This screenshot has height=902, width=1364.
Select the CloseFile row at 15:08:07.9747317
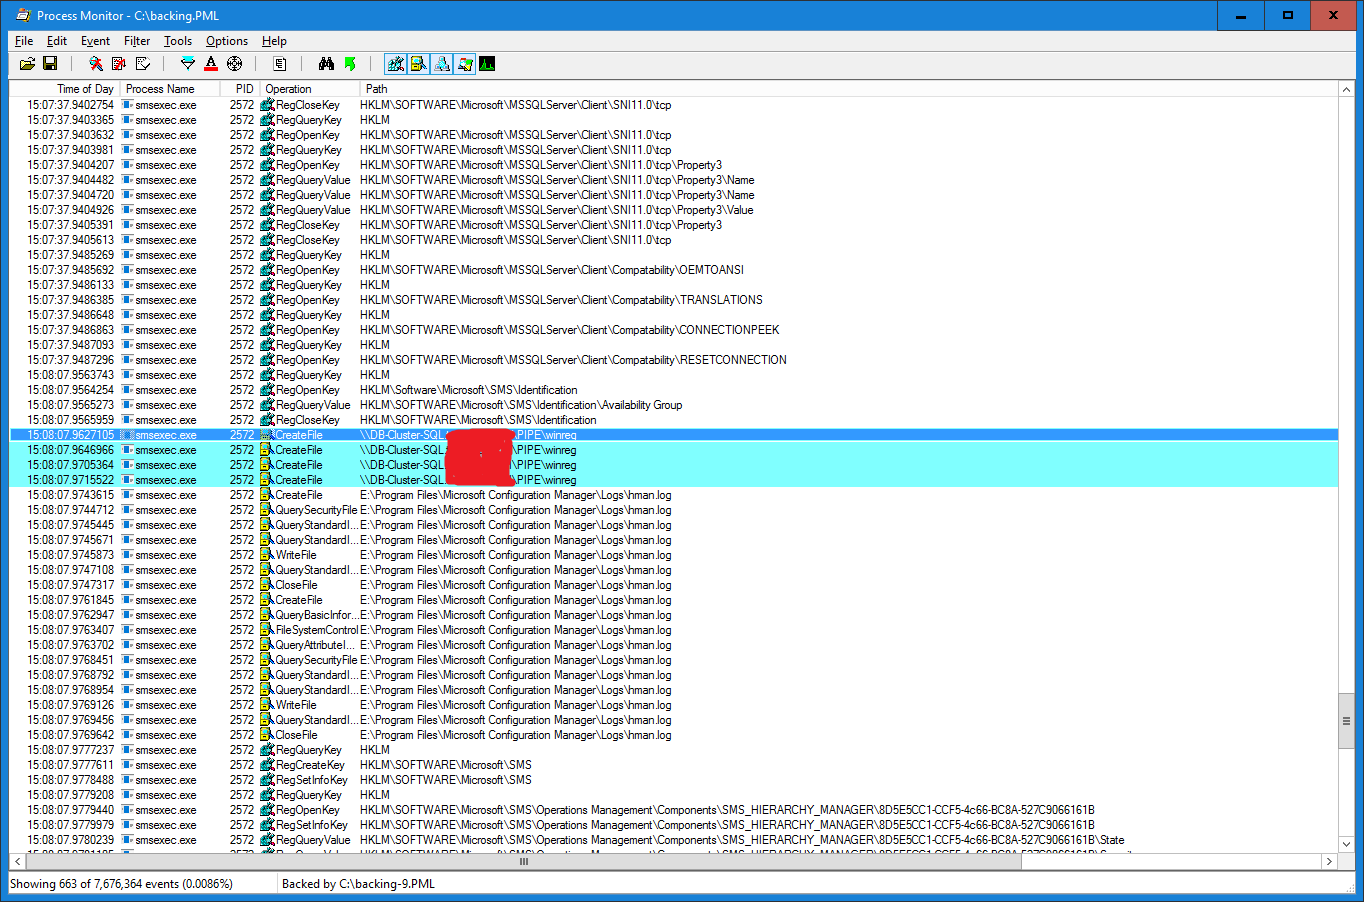click(674, 585)
